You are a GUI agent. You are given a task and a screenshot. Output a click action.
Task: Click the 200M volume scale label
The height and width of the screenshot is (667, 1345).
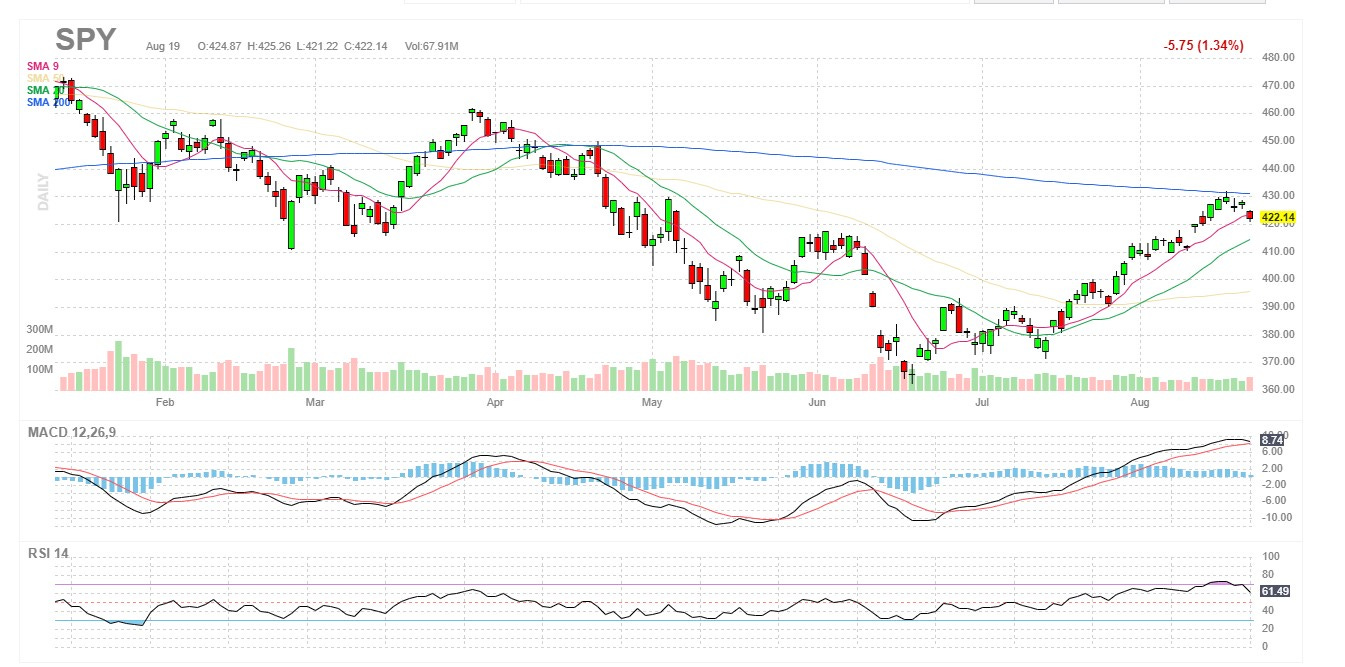click(x=40, y=349)
